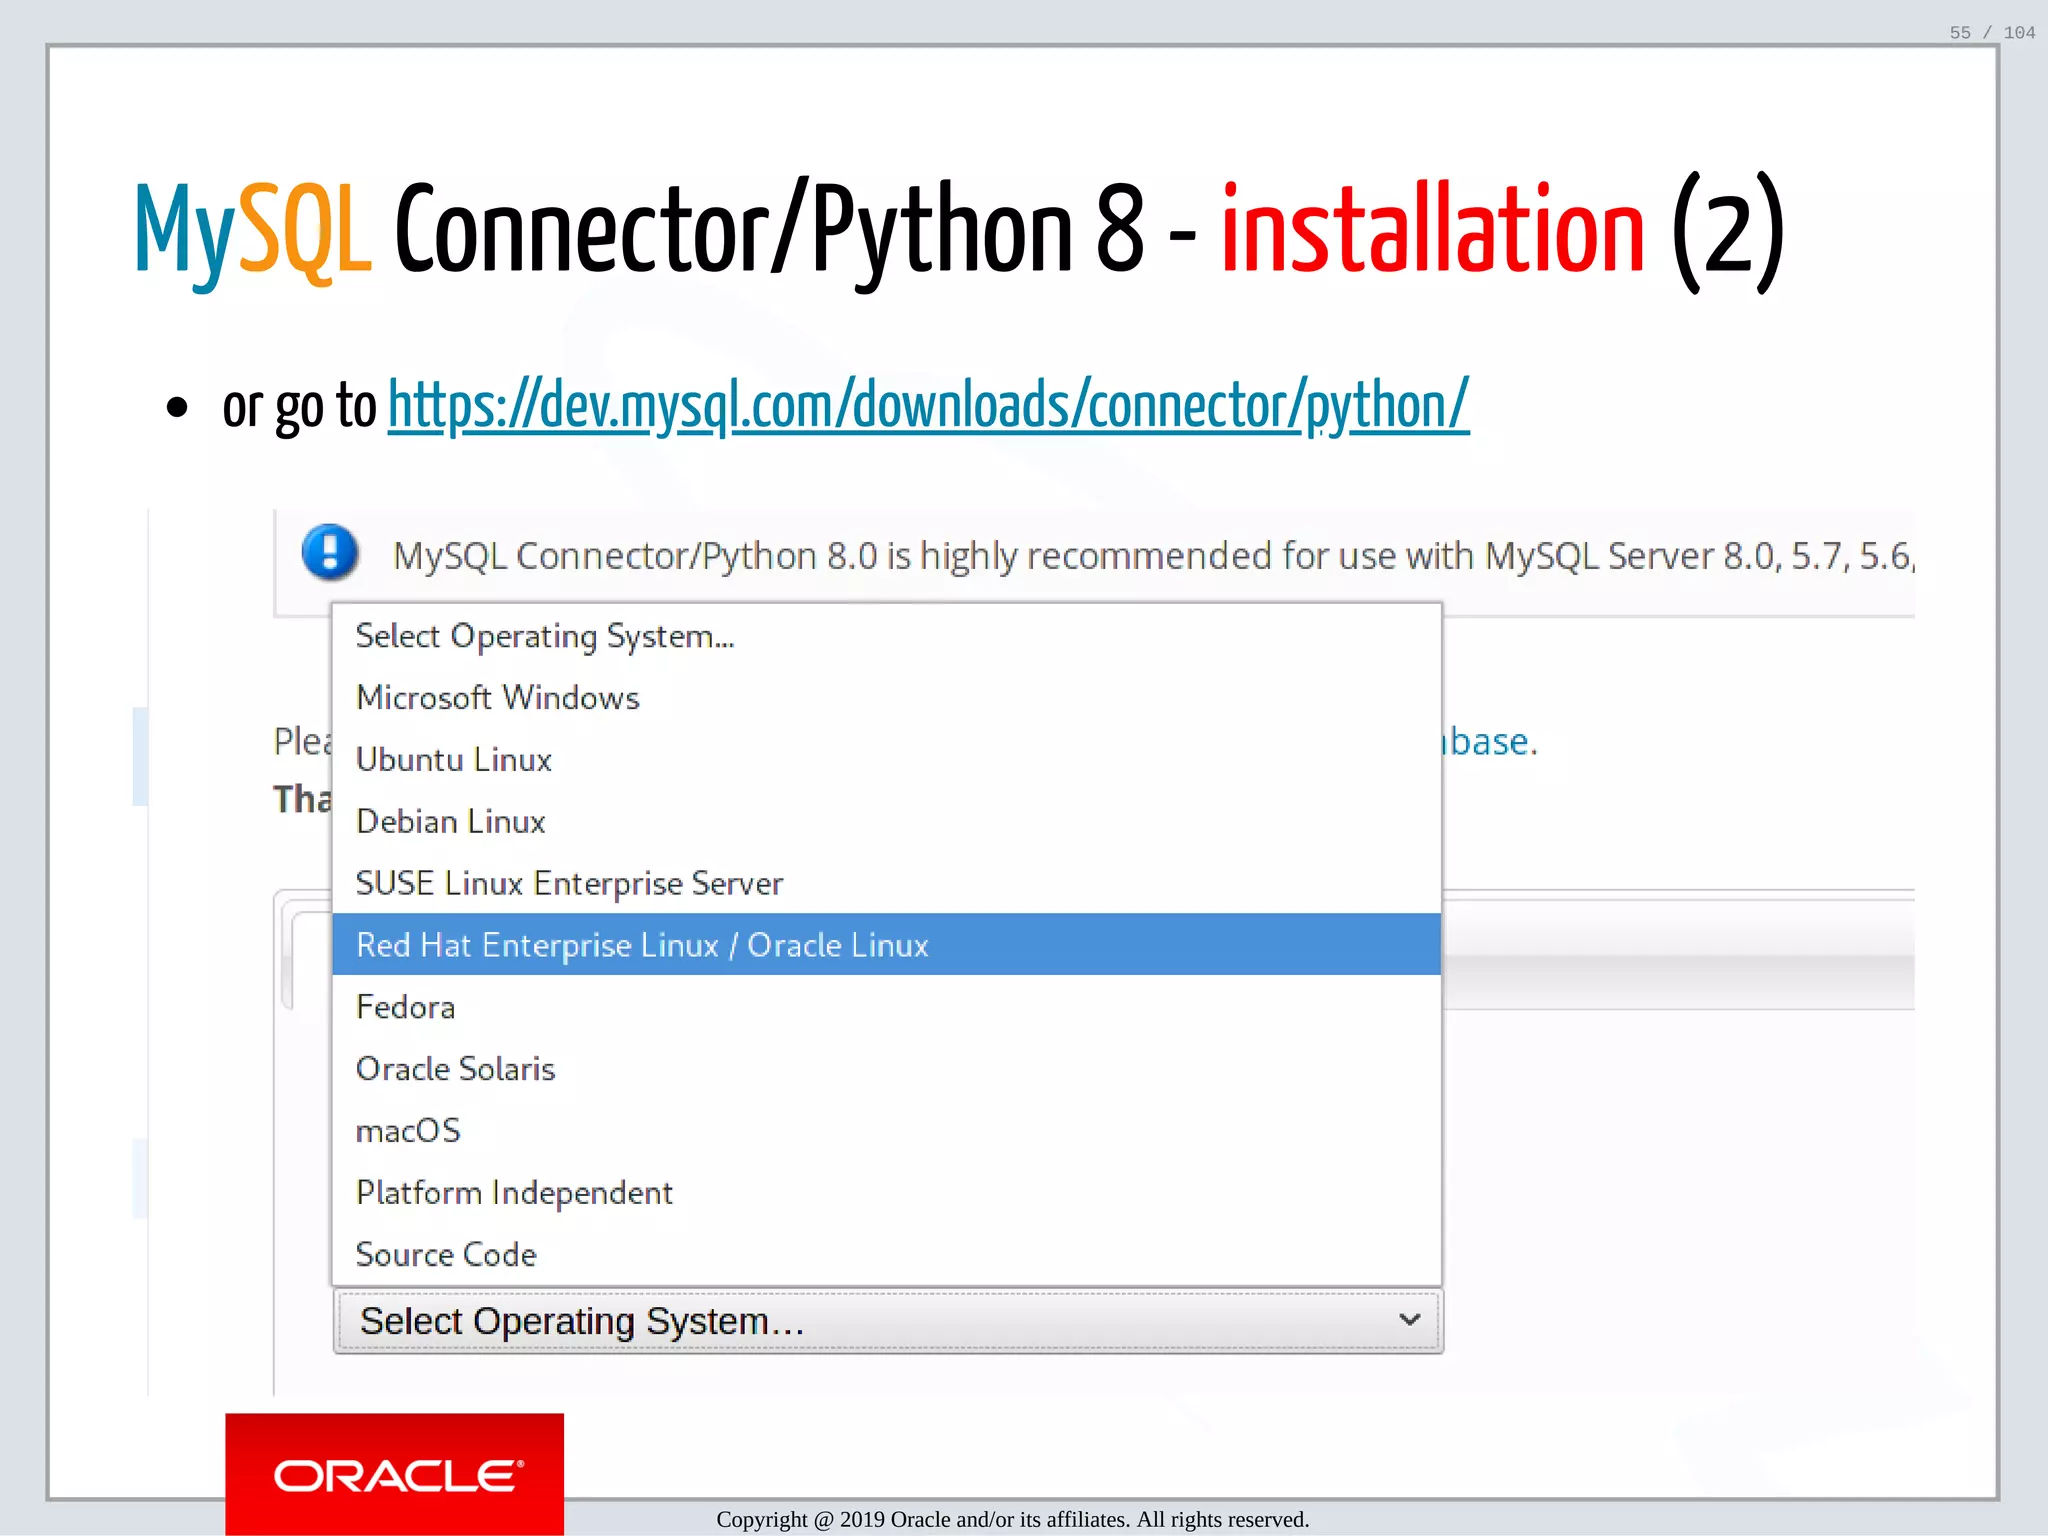The width and height of the screenshot is (2048, 1536).
Task: Click the 'Select Operating System...' placeholder entry
Action: [x=545, y=636]
